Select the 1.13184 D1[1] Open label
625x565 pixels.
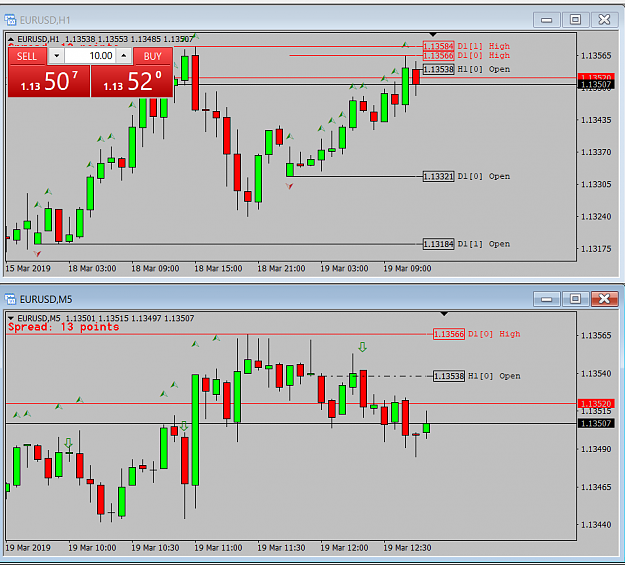coord(466,244)
